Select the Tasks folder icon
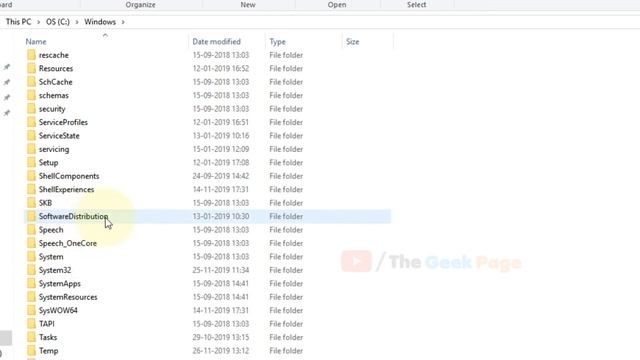Image resolution: width=640 pixels, height=360 pixels. tap(31, 338)
